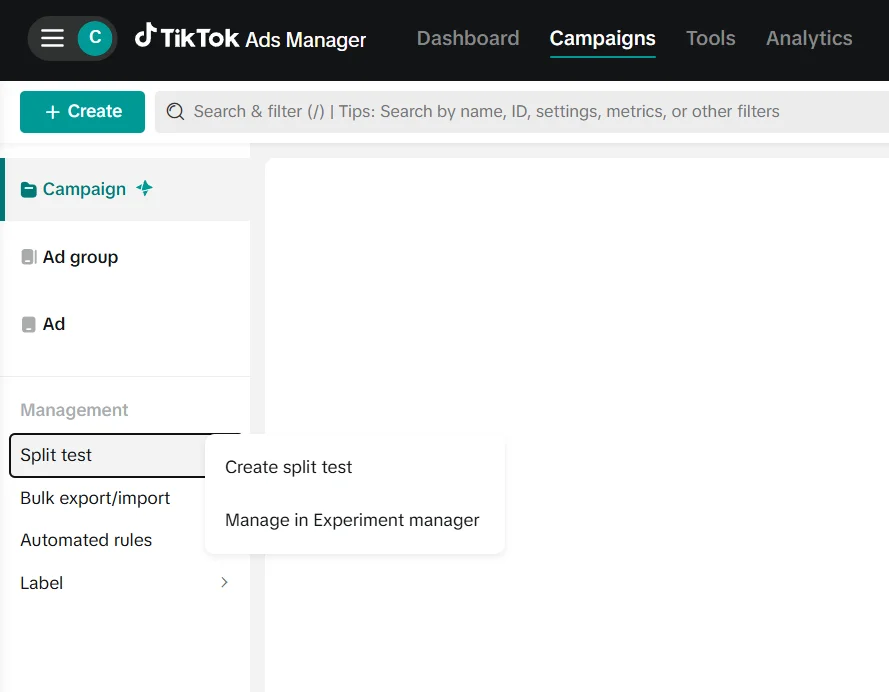Click the TikTok Ads Manager logo

click(251, 38)
